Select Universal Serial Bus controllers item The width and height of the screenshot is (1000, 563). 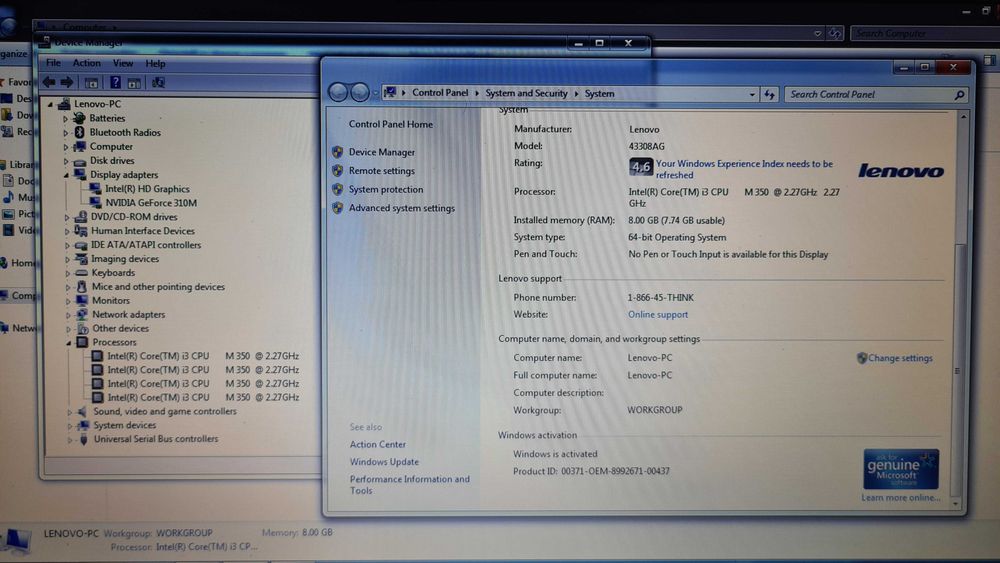pyautogui.click(x=156, y=439)
